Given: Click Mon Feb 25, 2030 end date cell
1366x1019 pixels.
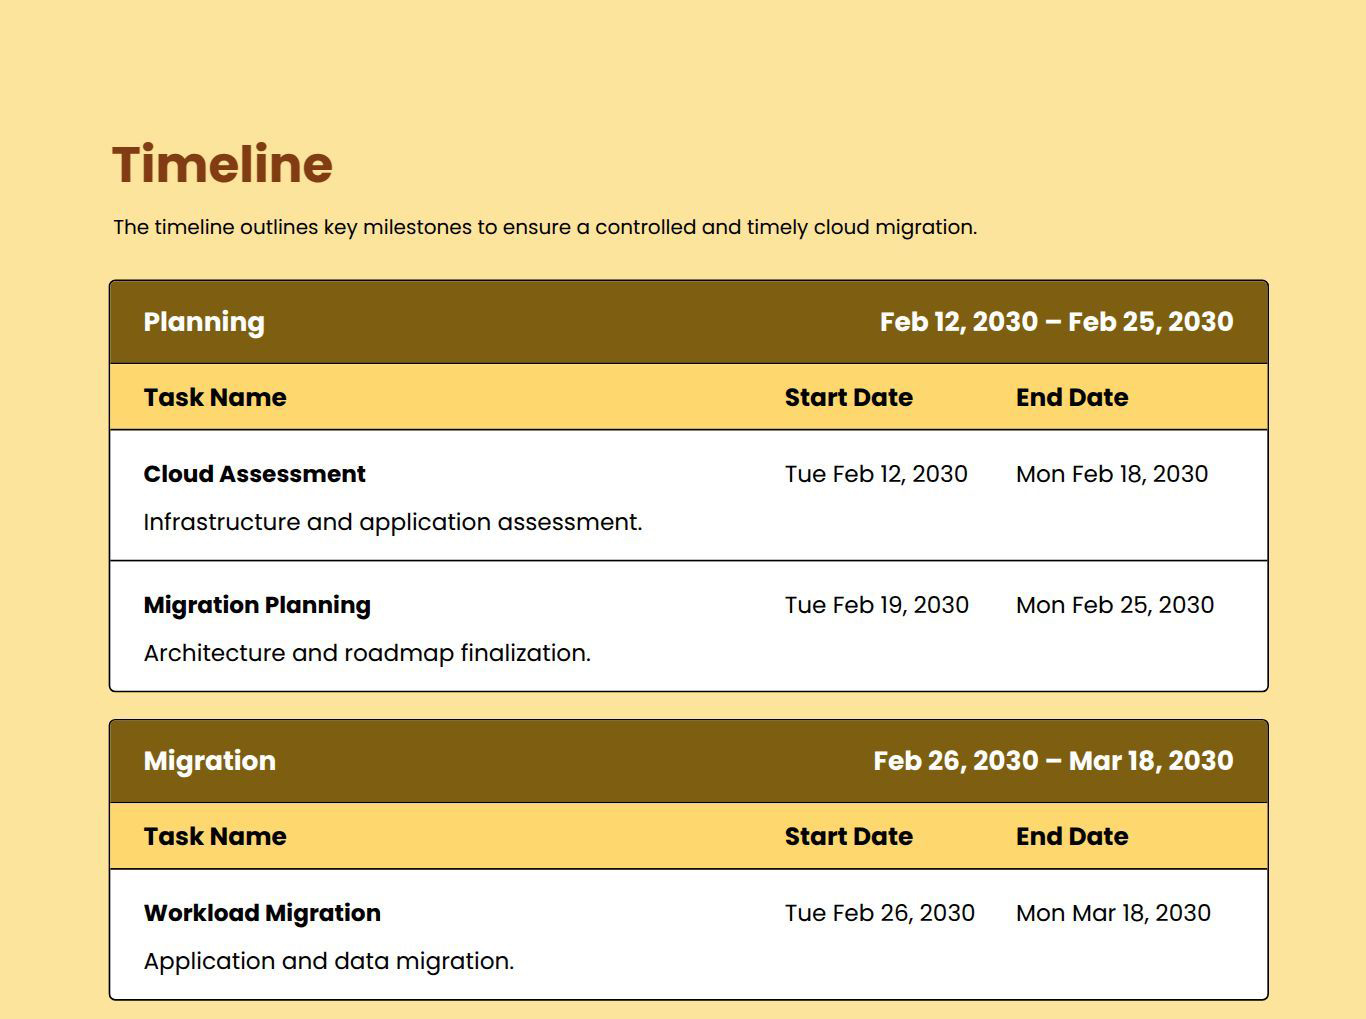Looking at the screenshot, I should [1114, 604].
